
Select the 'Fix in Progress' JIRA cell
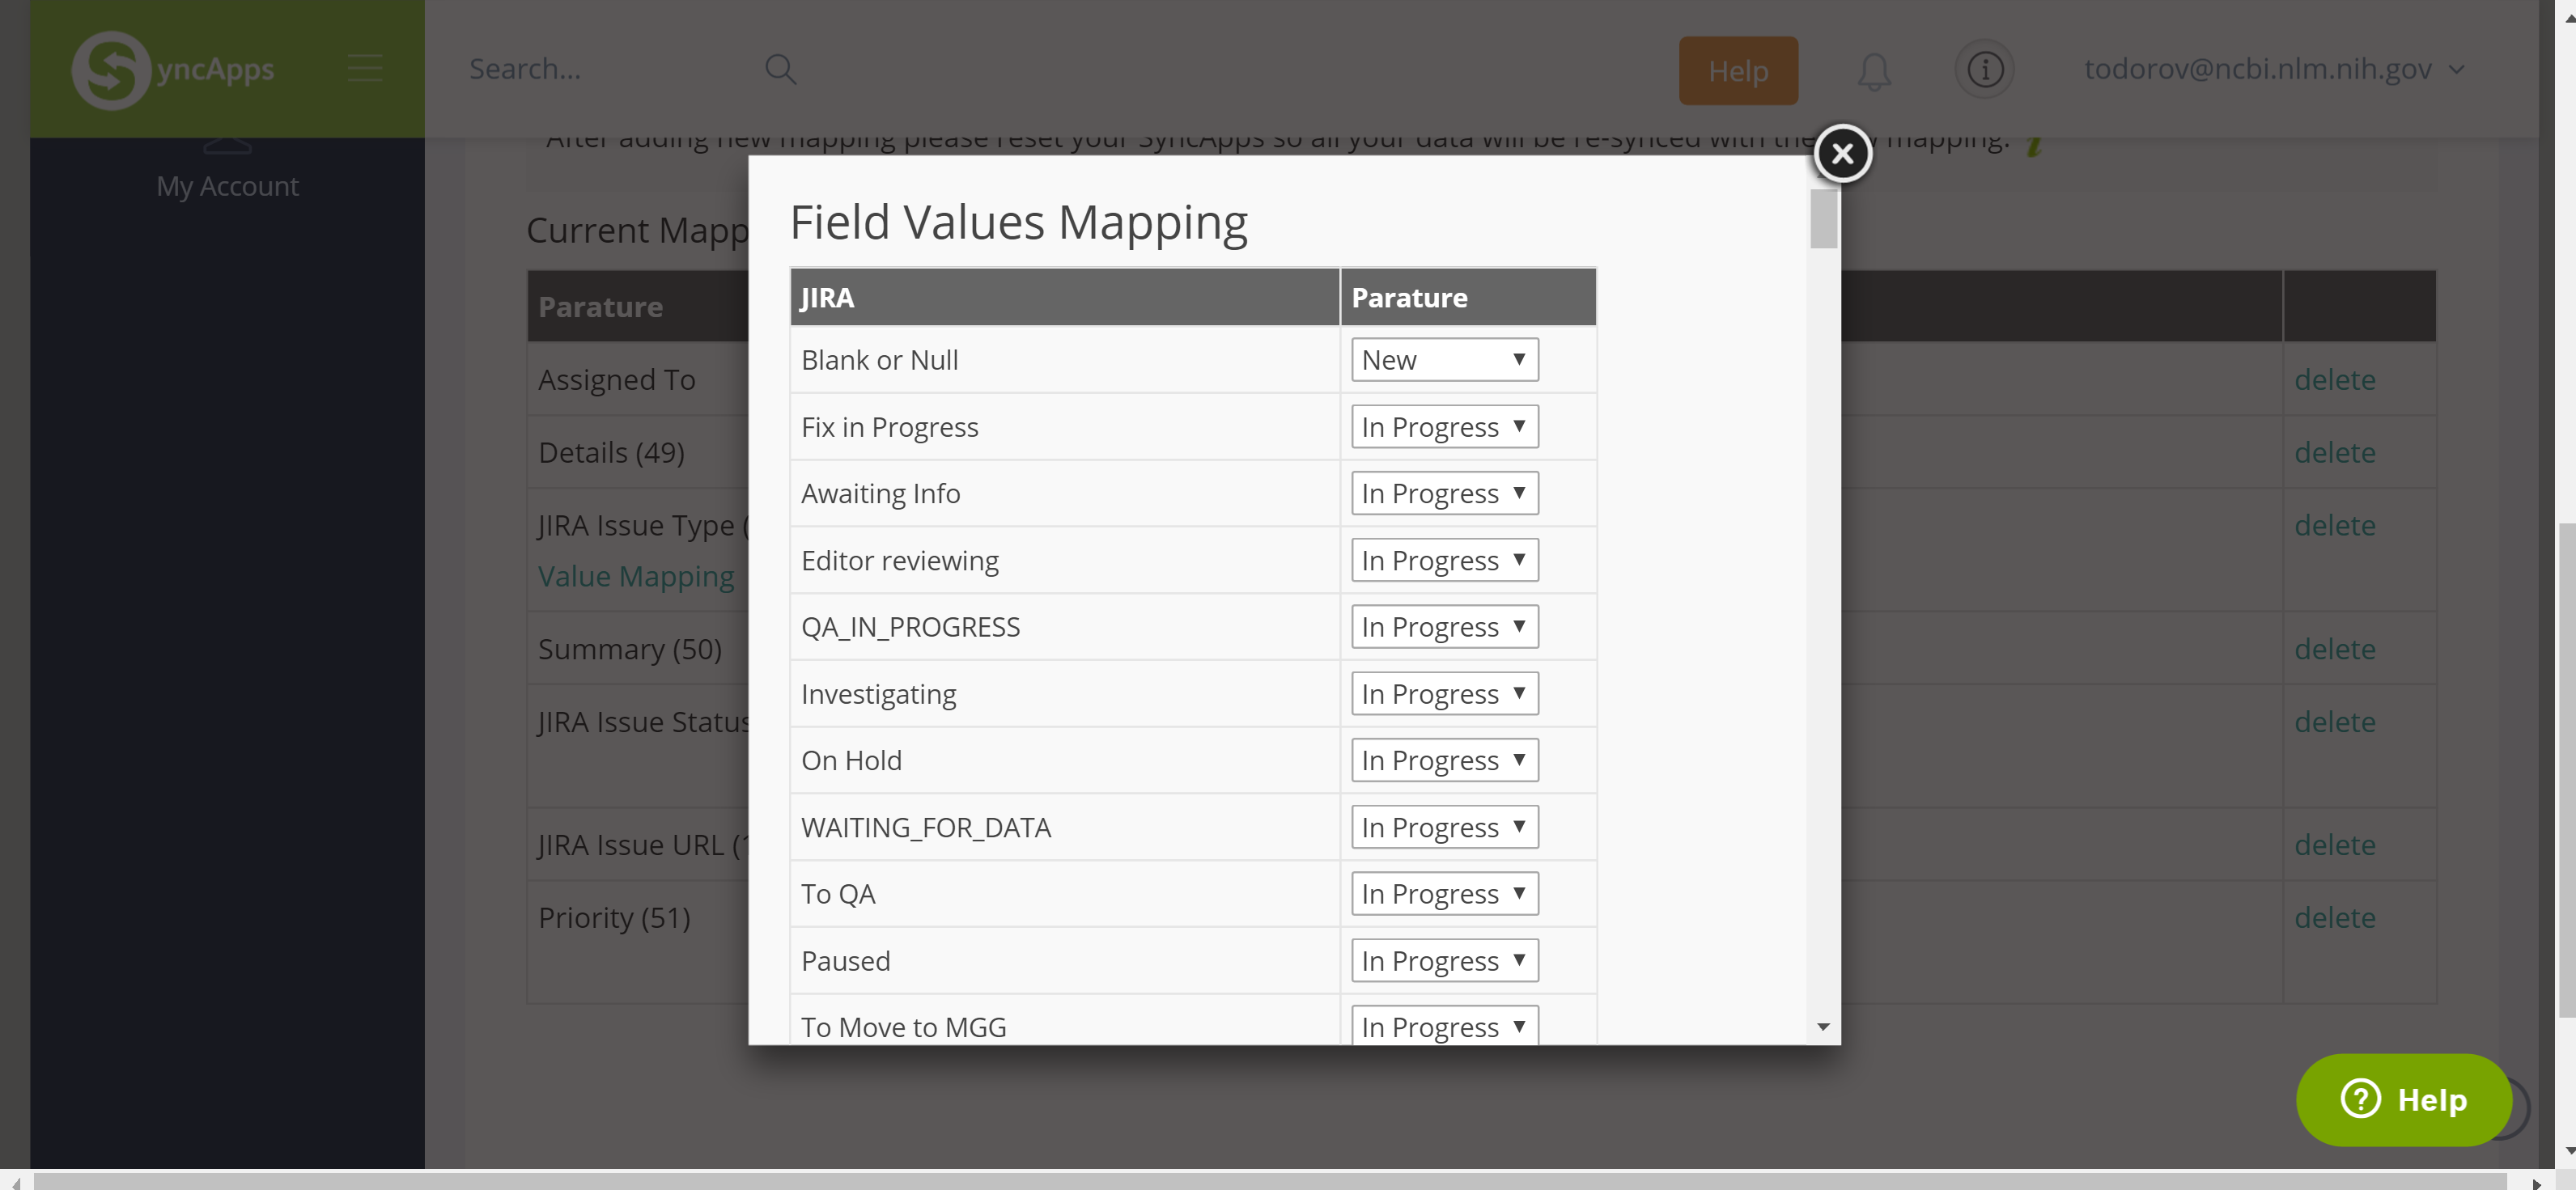(1064, 427)
